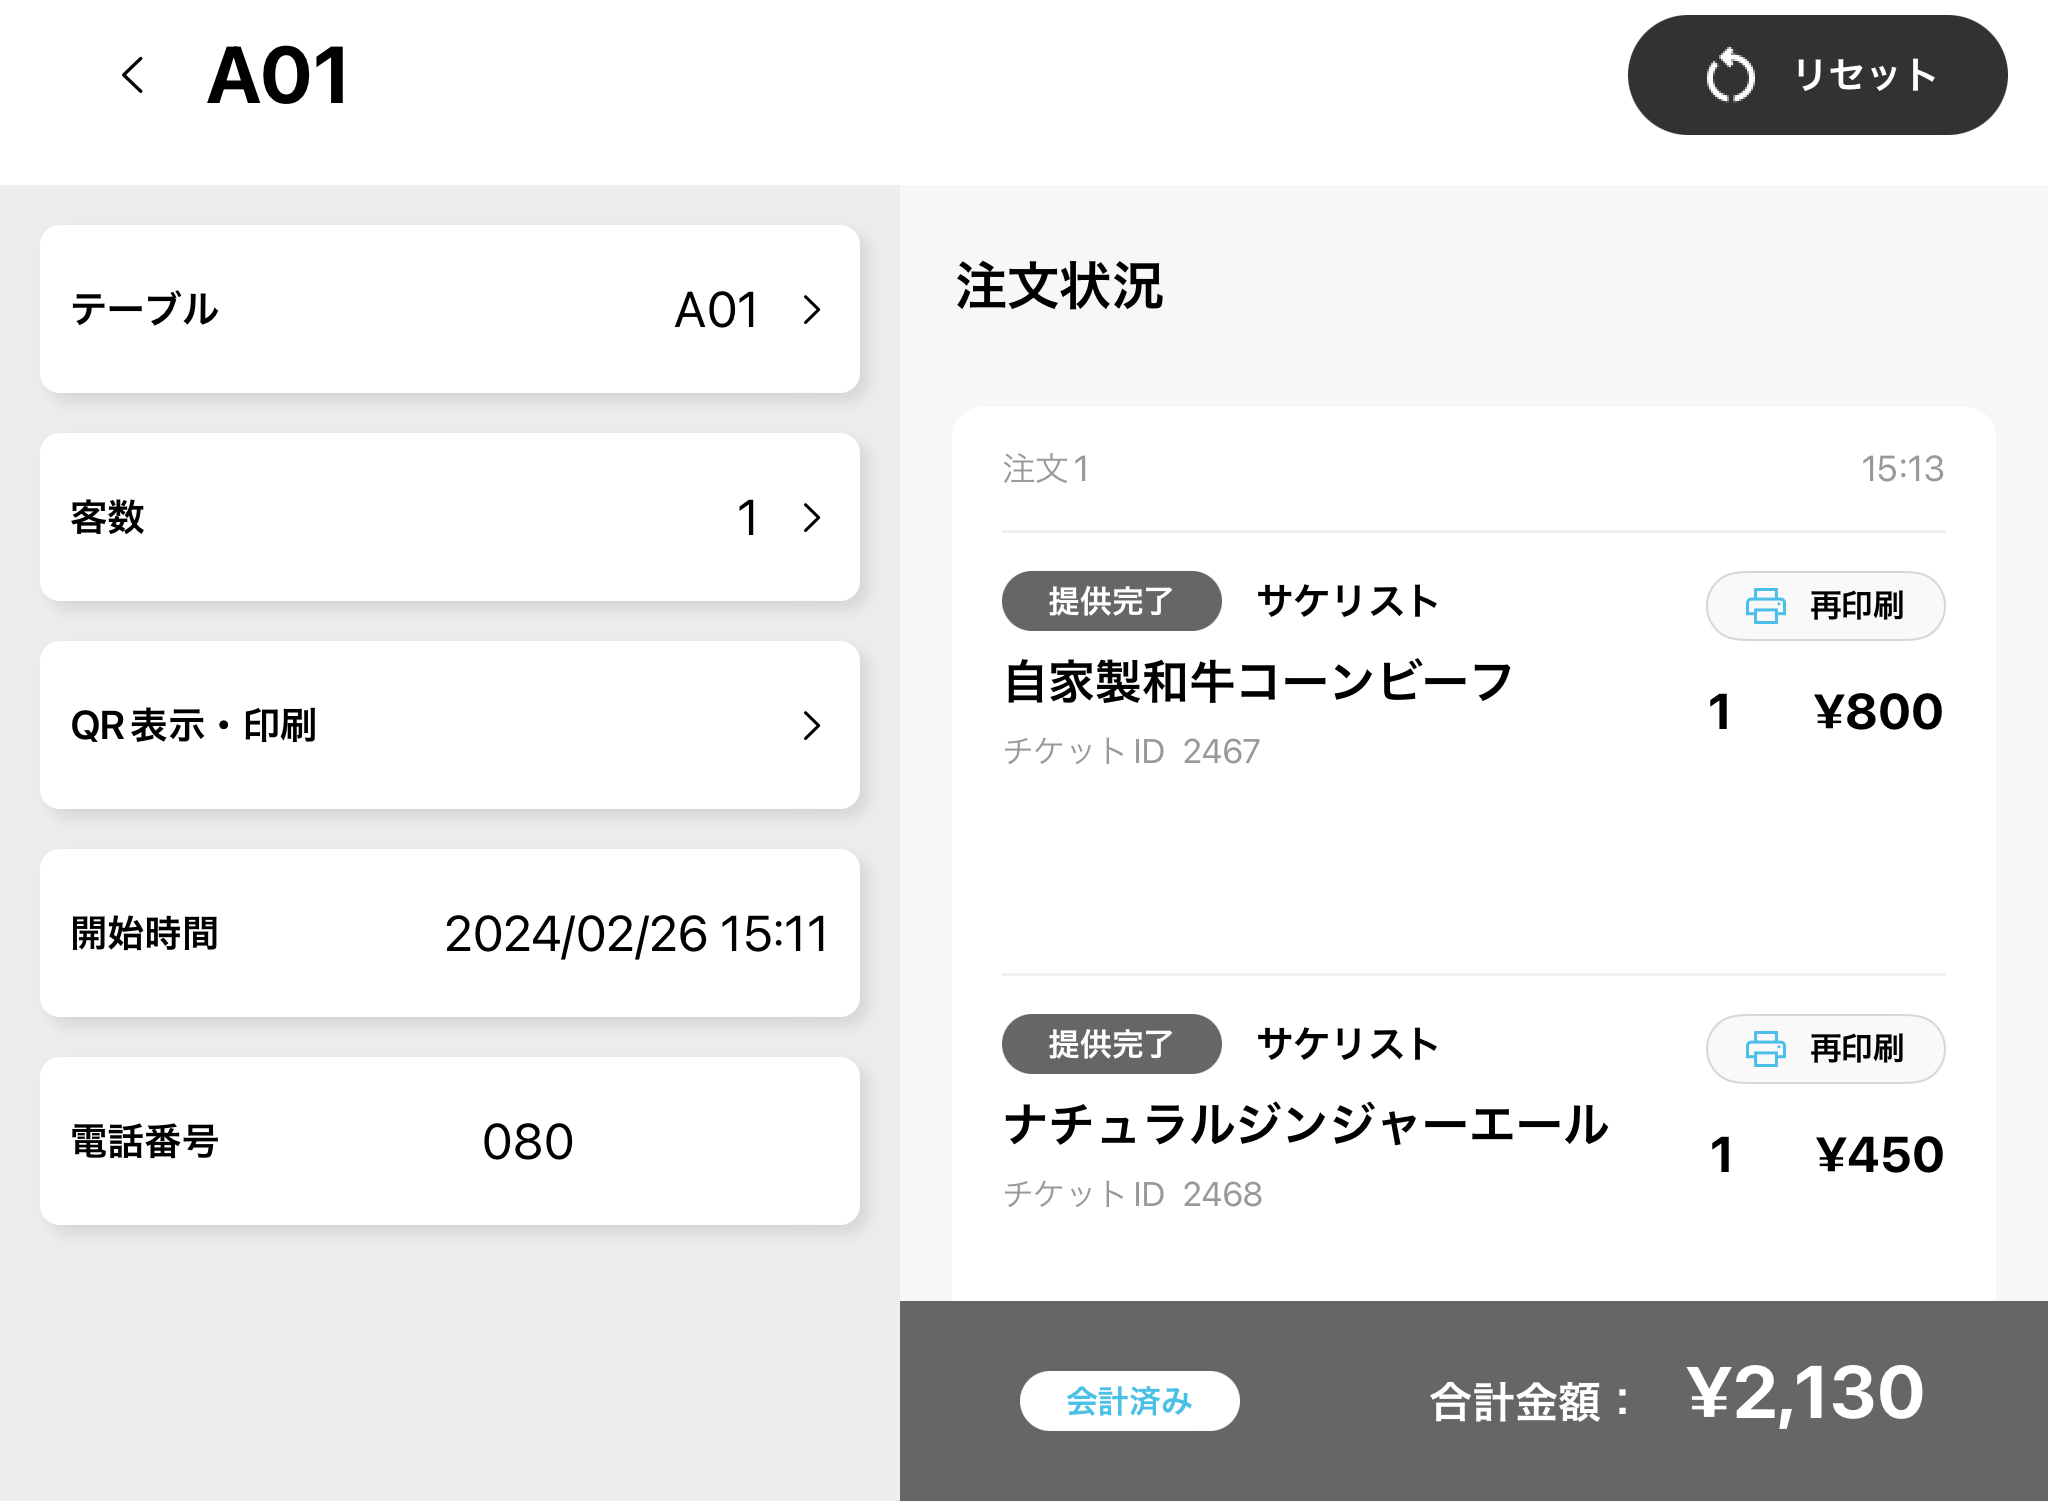Screen dimensions: 2048x1501
Task: Click printer icon for 自家製和牛コーンビーフ
Action: point(1765,605)
